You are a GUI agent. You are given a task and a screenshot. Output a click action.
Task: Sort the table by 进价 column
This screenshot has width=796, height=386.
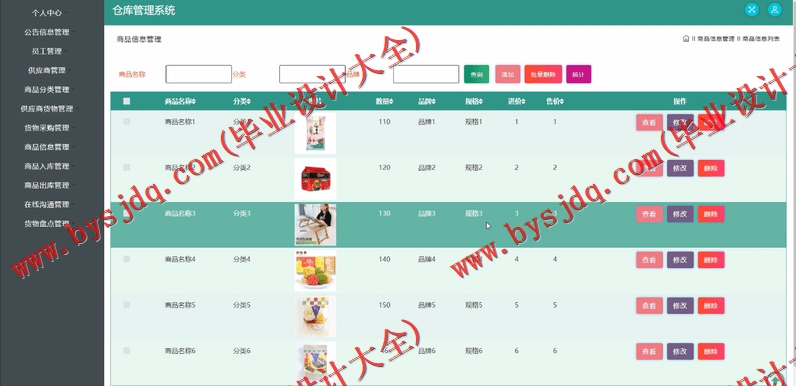pos(516,102)
